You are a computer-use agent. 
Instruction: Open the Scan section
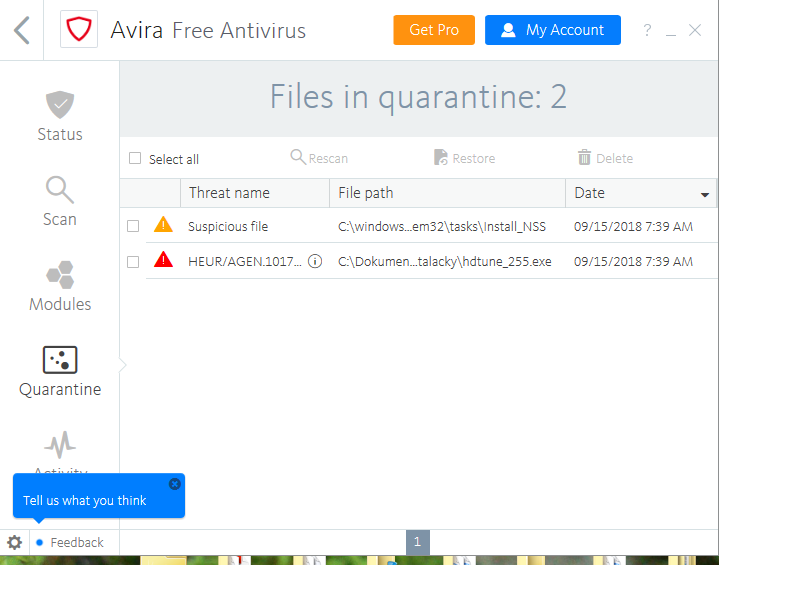coord(60,202)
